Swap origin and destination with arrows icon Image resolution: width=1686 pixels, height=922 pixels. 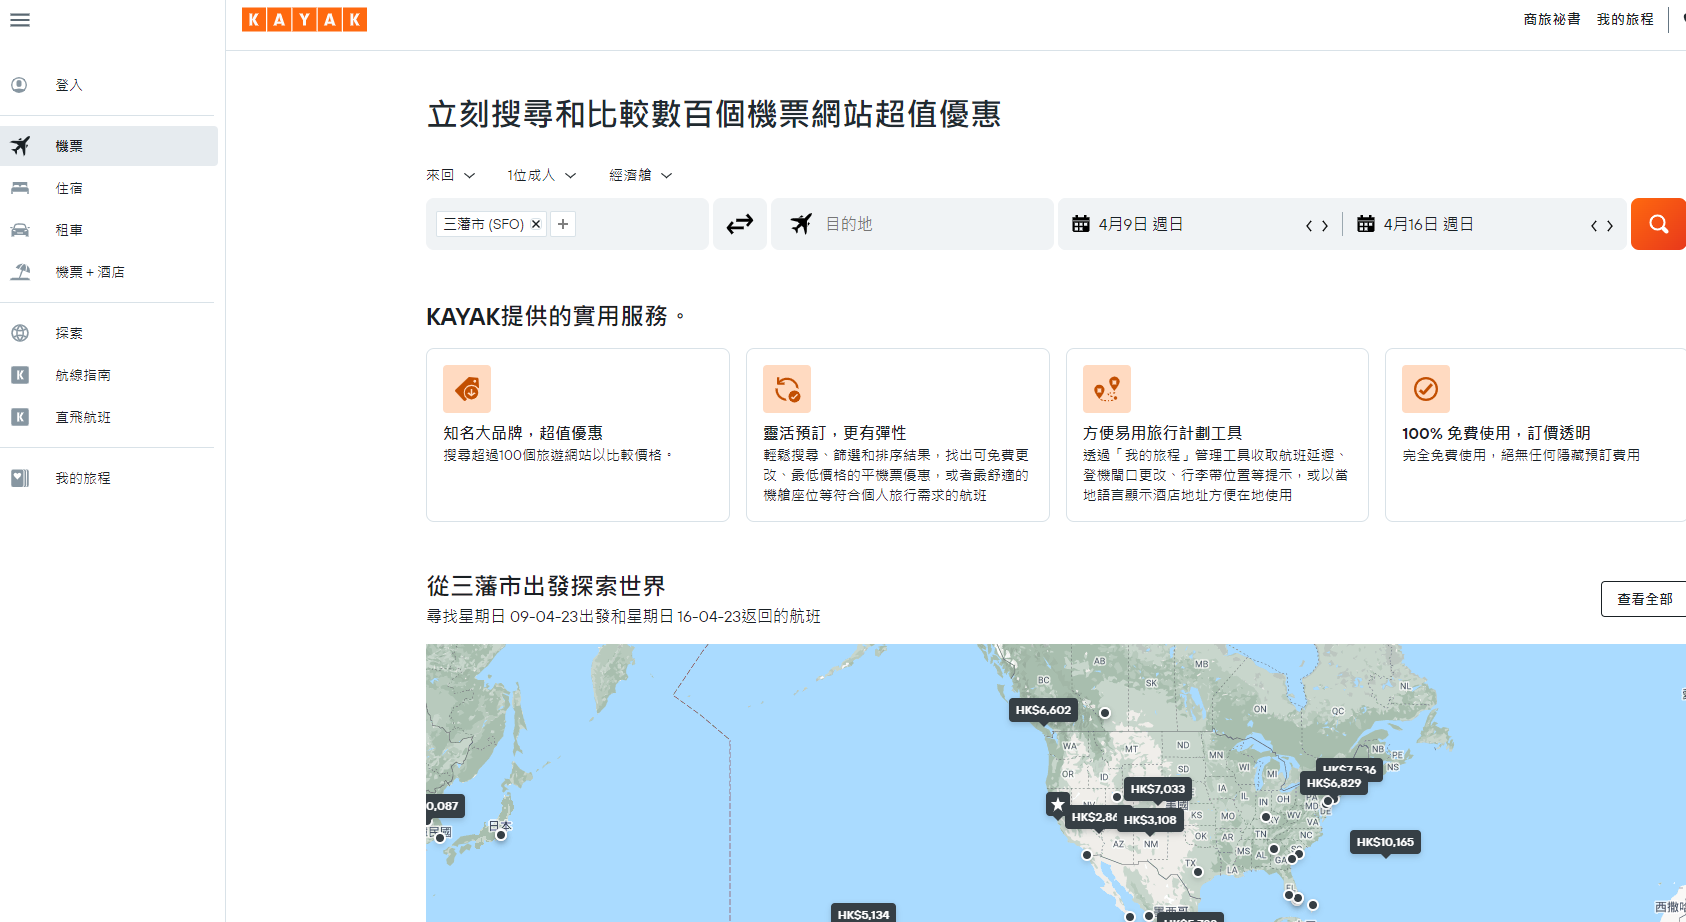pos(740,224)
